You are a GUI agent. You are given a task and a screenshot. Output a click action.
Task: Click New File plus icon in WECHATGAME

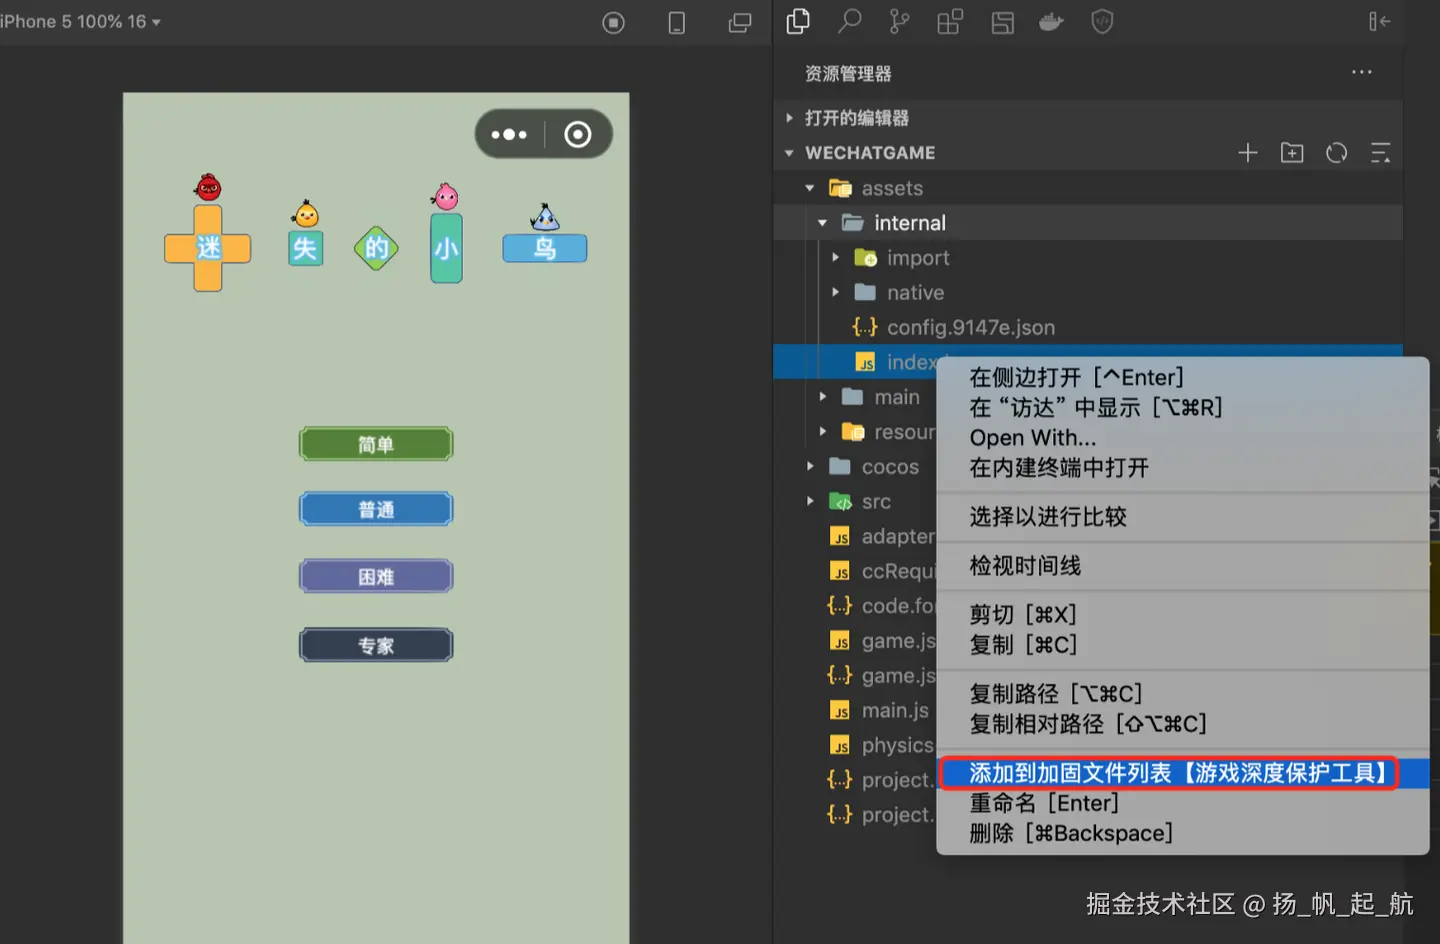coord(1248,153)
